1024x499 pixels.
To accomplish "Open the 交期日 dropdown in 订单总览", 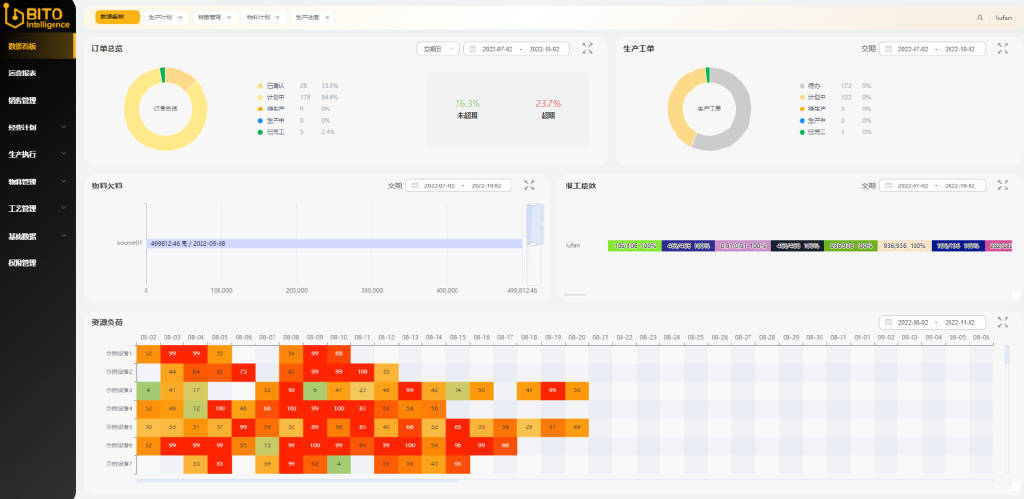I will [437, 48].
